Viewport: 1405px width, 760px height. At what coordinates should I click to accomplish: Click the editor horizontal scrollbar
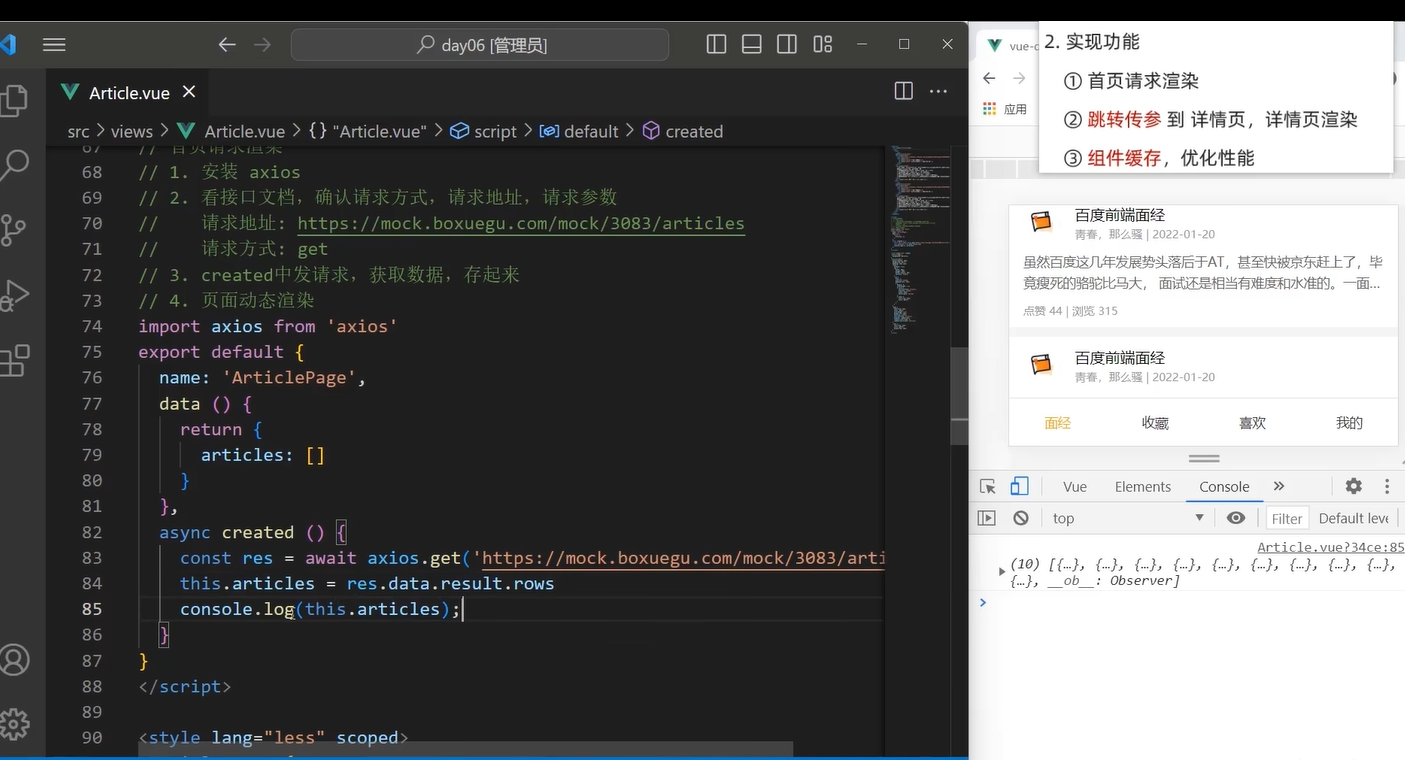pyautogui.click(x=466, y=748)
